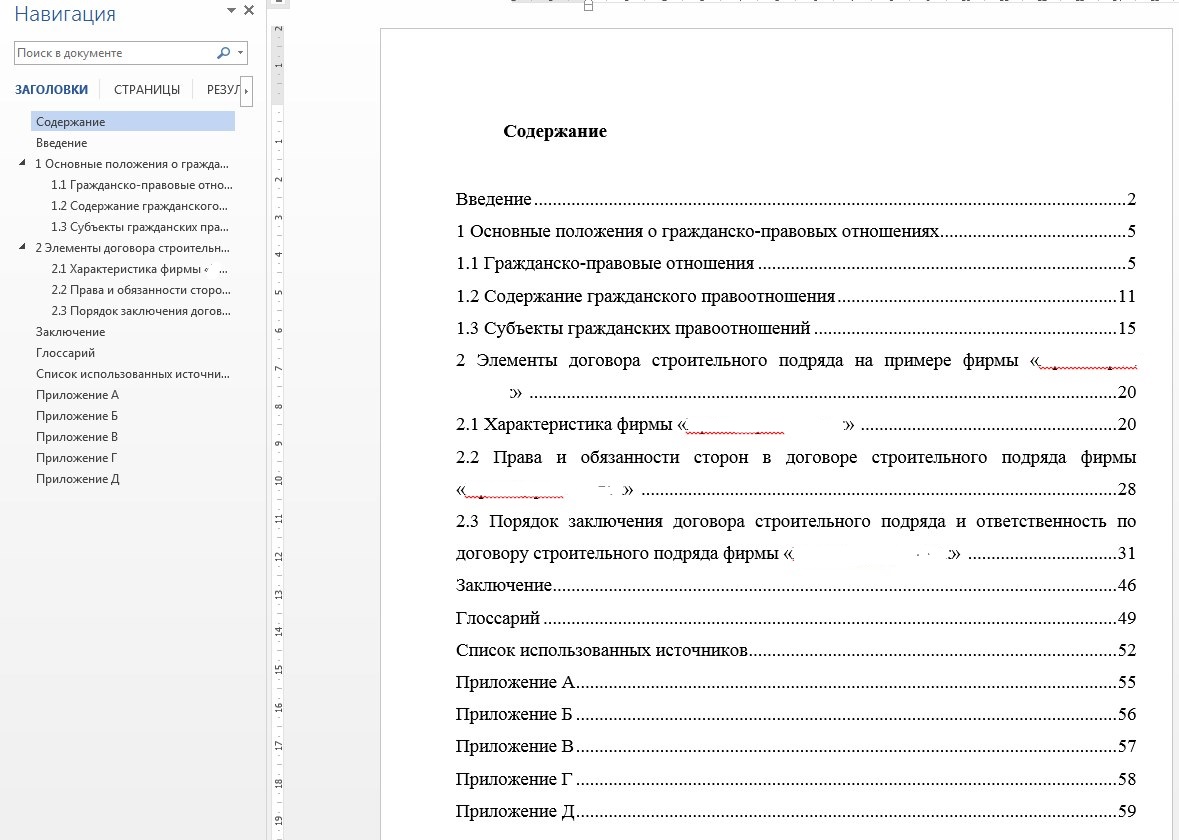
Task: Collapse the 1 Основные положения heading
Action: click(22, 162)
